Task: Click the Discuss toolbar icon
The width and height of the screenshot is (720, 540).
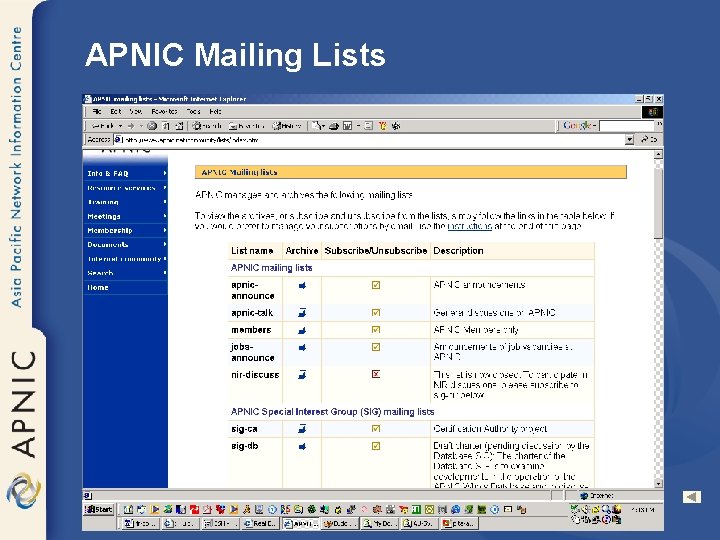Action: pos(368,126)
